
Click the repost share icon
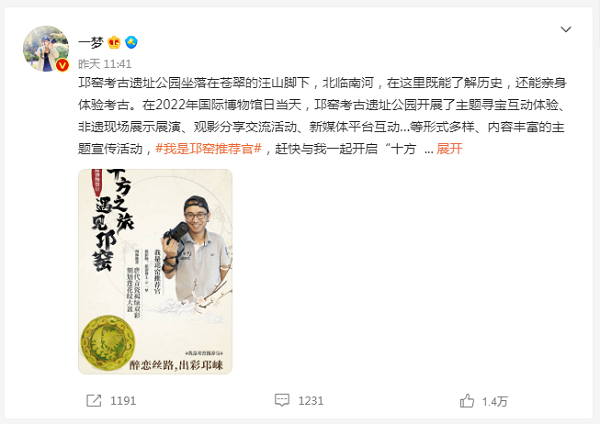[x=94, y=401]
